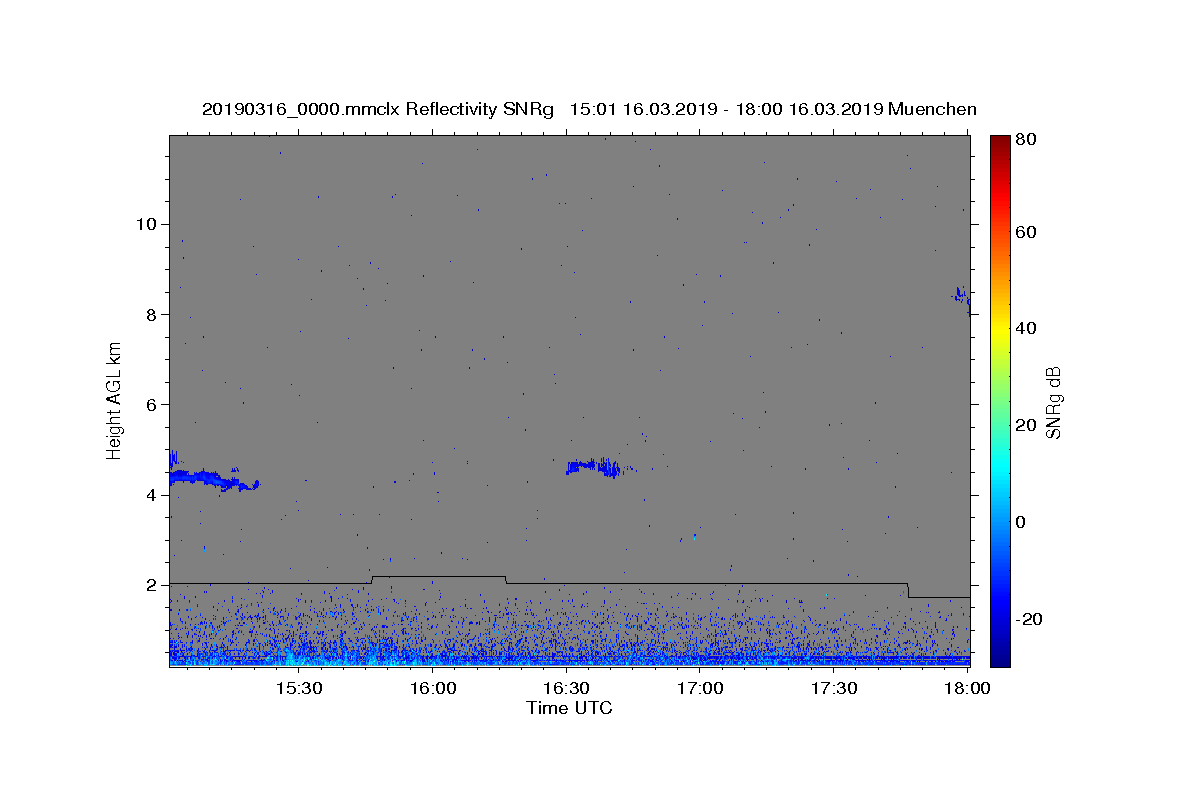Image resolution: width=1200 pixels, height=800 pixels.
Task: Click the colorbar value 40
Action: coord(1028,328)
